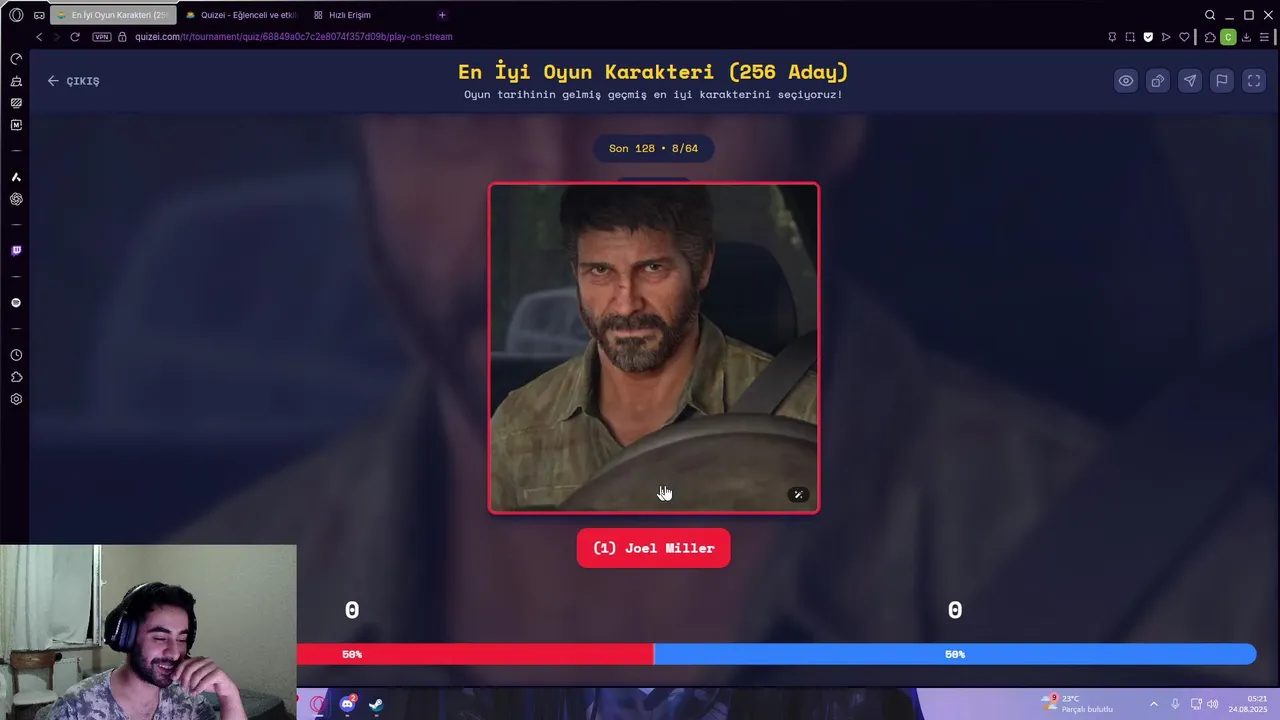The height and width of the screenshot is (720, 1280).
Task: Click the microphone tray icon
Action: (x=1175, y=704)
